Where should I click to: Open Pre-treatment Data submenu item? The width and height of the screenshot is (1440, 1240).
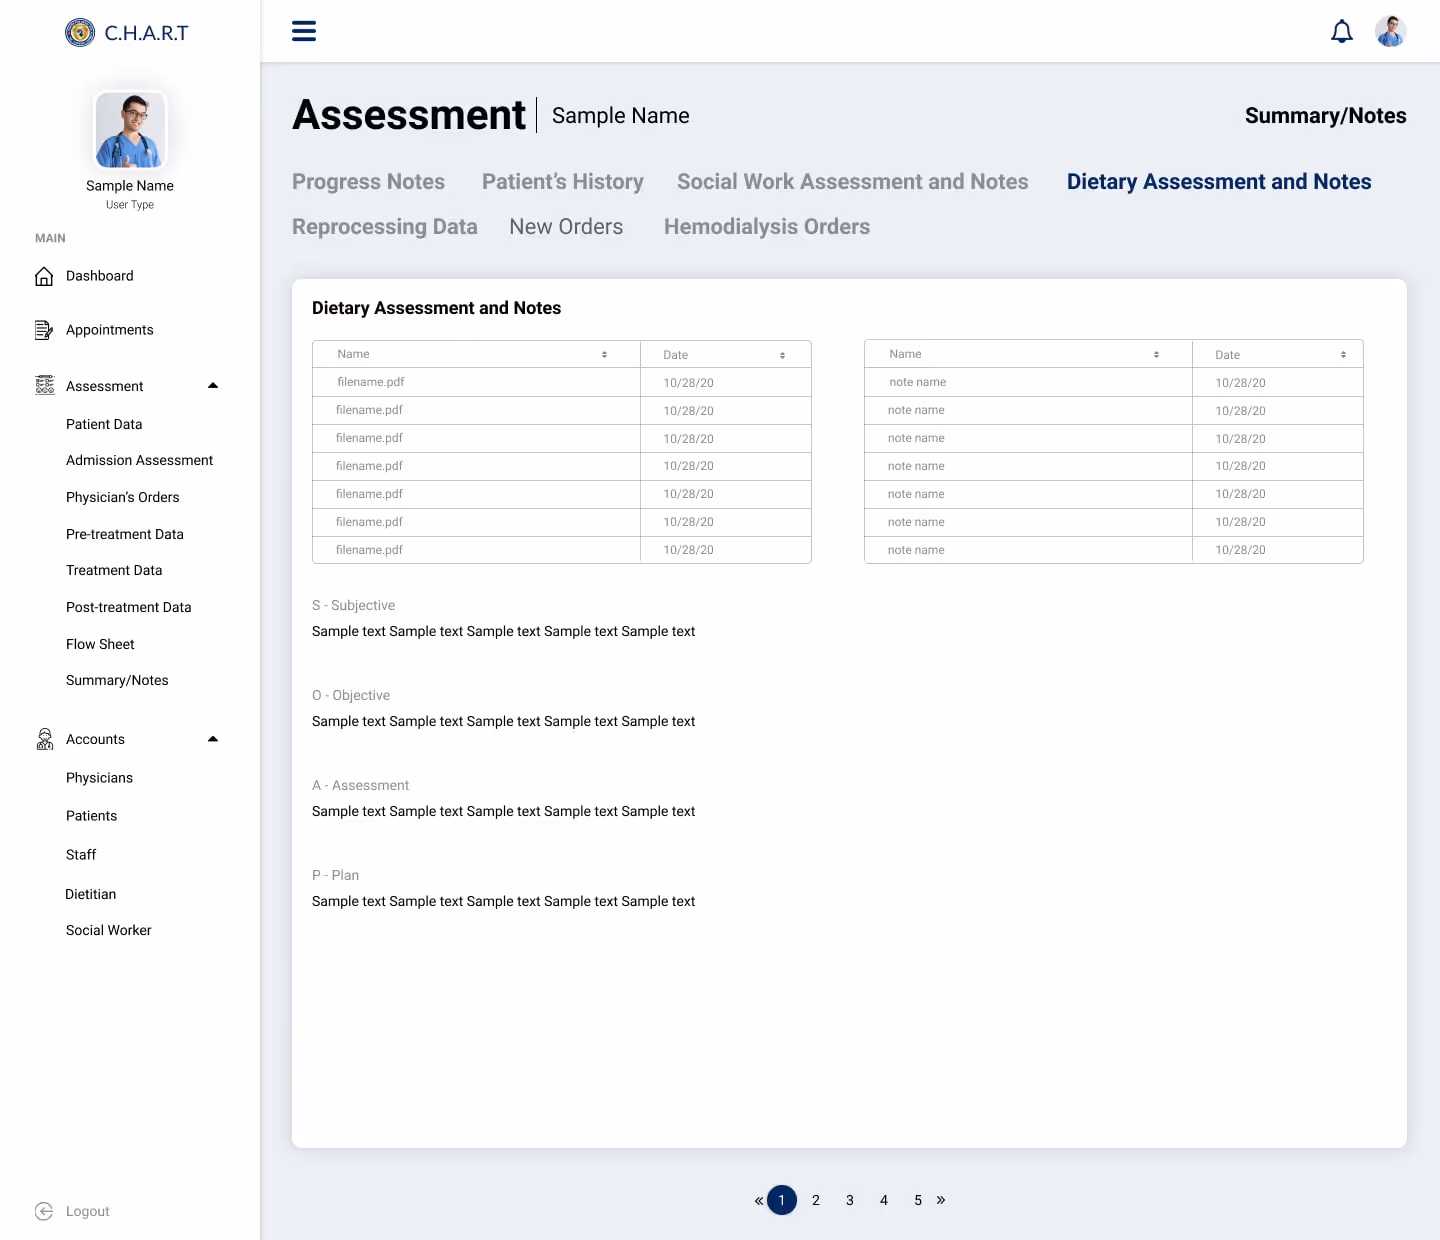click(125, 534)
